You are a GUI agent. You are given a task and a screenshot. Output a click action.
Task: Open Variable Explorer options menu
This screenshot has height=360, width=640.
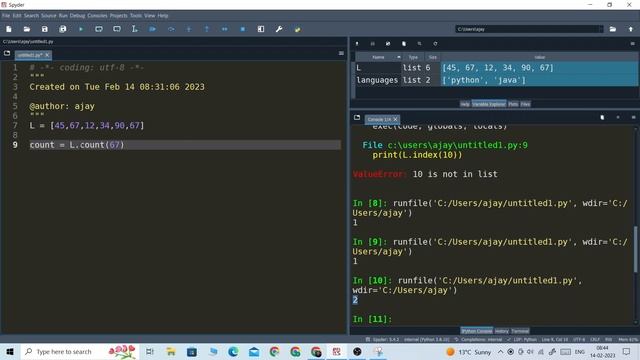(x=633, y=44)
